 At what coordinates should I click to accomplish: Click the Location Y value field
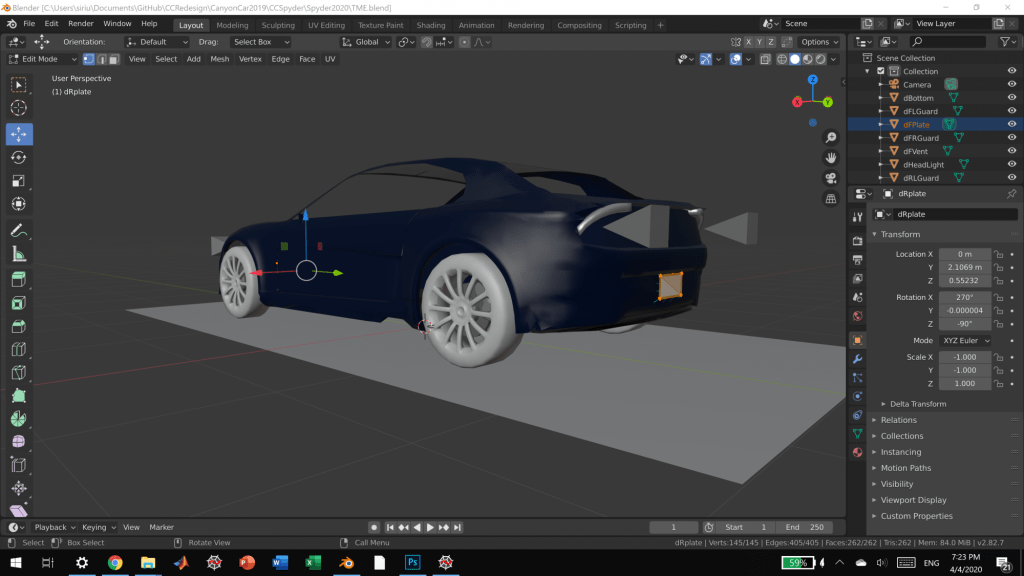coord(964,267)
